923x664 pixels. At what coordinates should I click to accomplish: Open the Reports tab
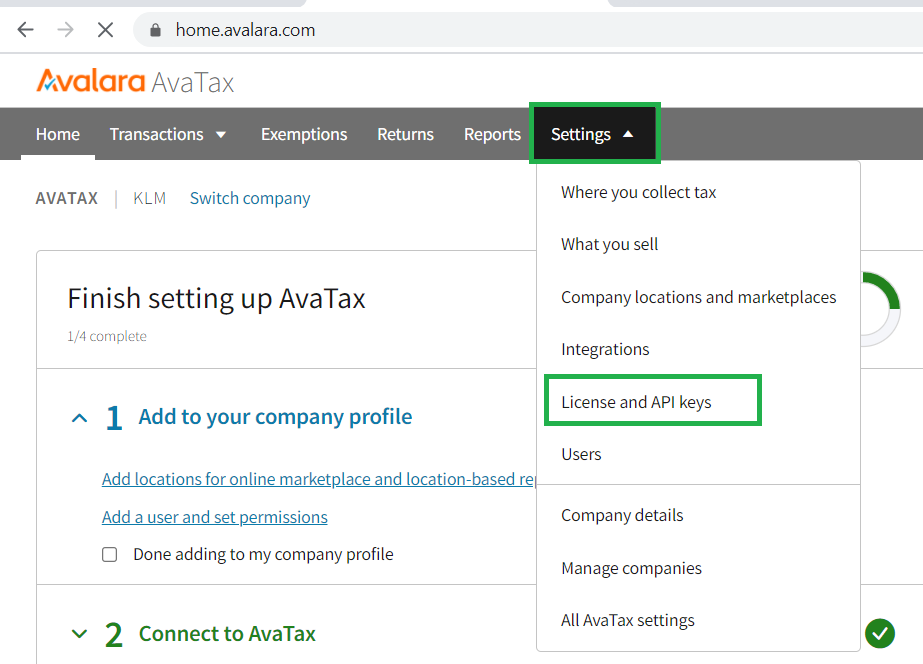click(x=492, y=134)
